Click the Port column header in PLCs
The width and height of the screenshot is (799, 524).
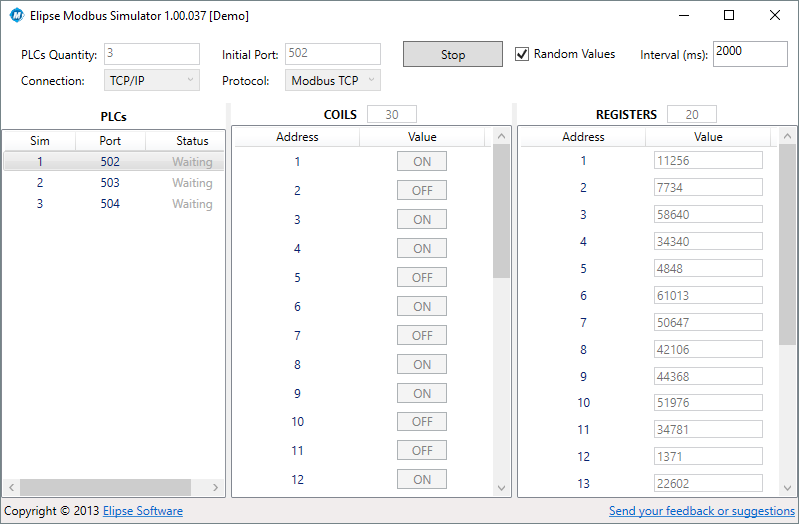110,141
